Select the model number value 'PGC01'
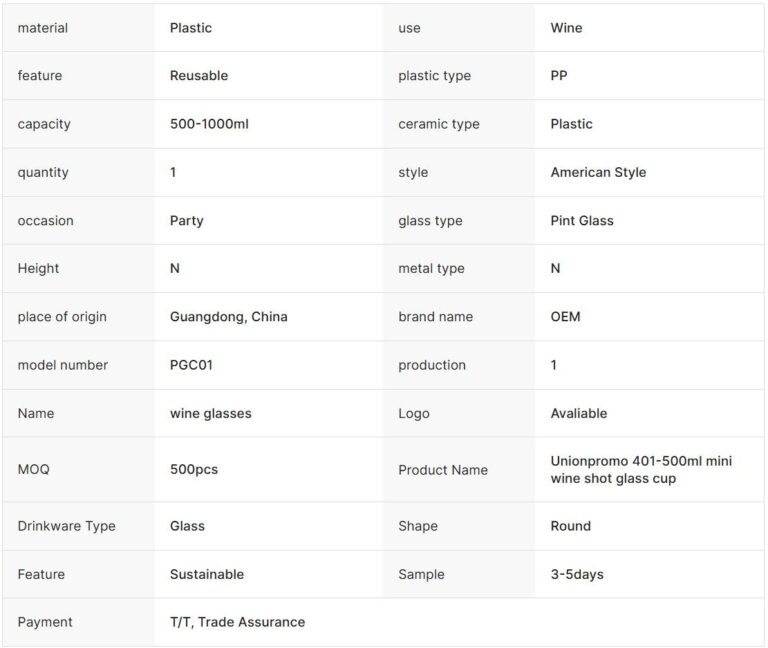 pos(191,365)
